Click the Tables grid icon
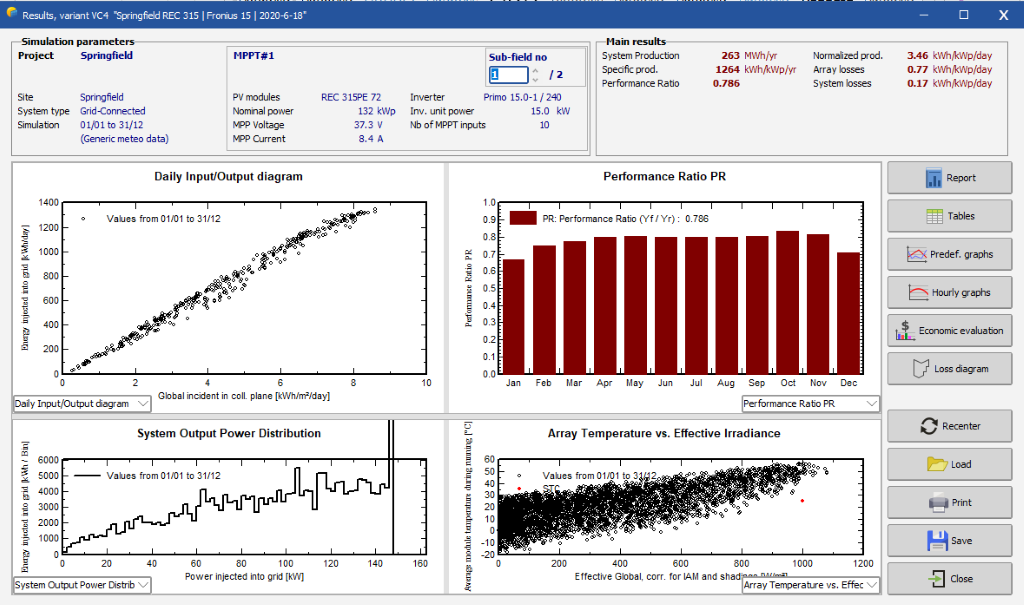Screen dimensions: 1024x605 [x=935, y=216]
